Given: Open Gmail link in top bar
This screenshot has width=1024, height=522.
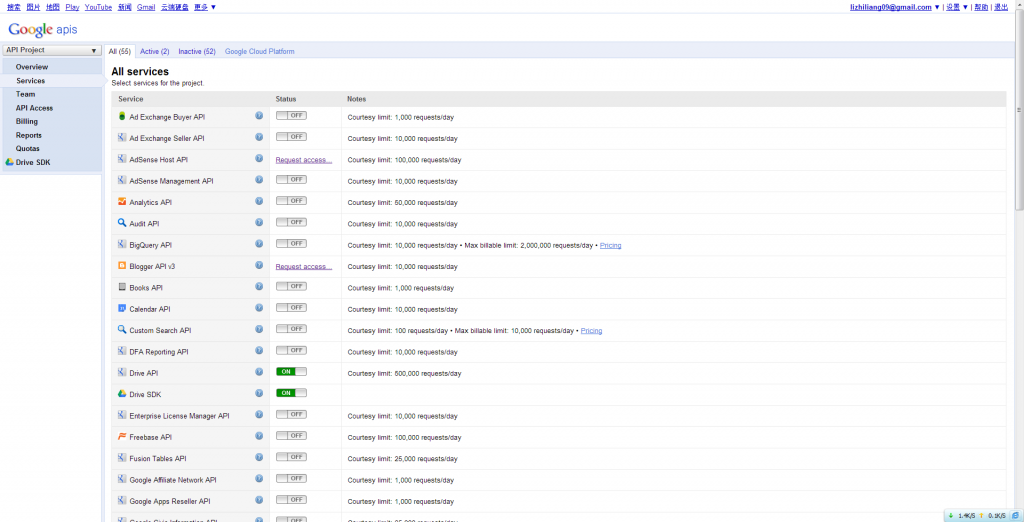Looking at the screenshot, I should pos(146,7).
